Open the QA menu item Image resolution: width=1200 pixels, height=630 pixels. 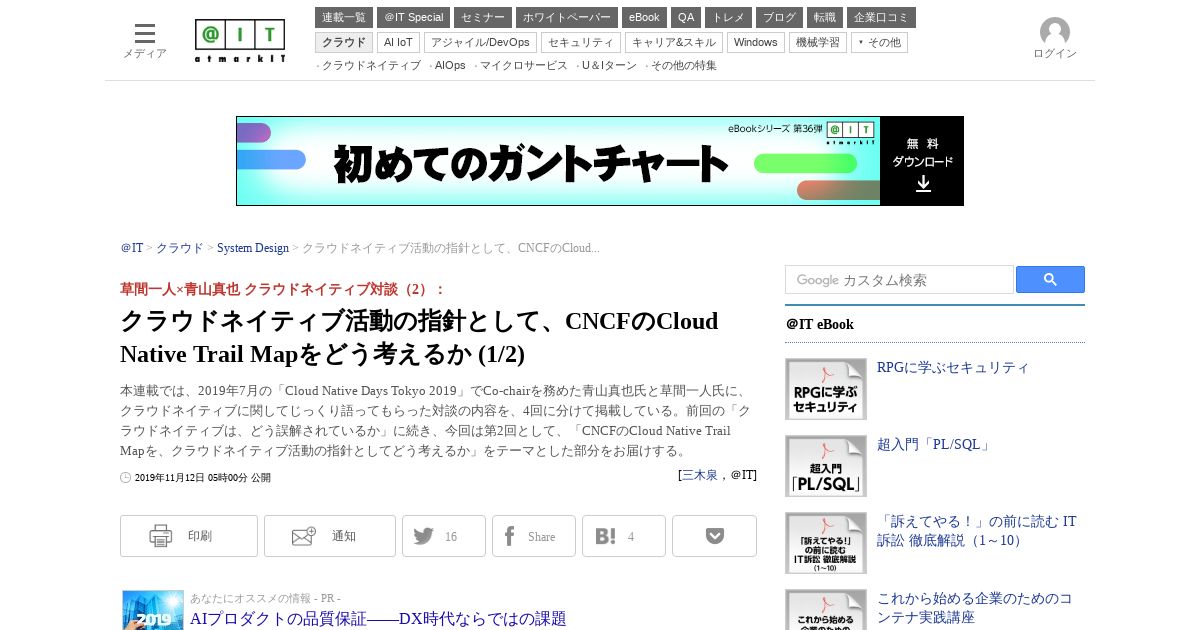pyautogui.click(x=686, y=18)
